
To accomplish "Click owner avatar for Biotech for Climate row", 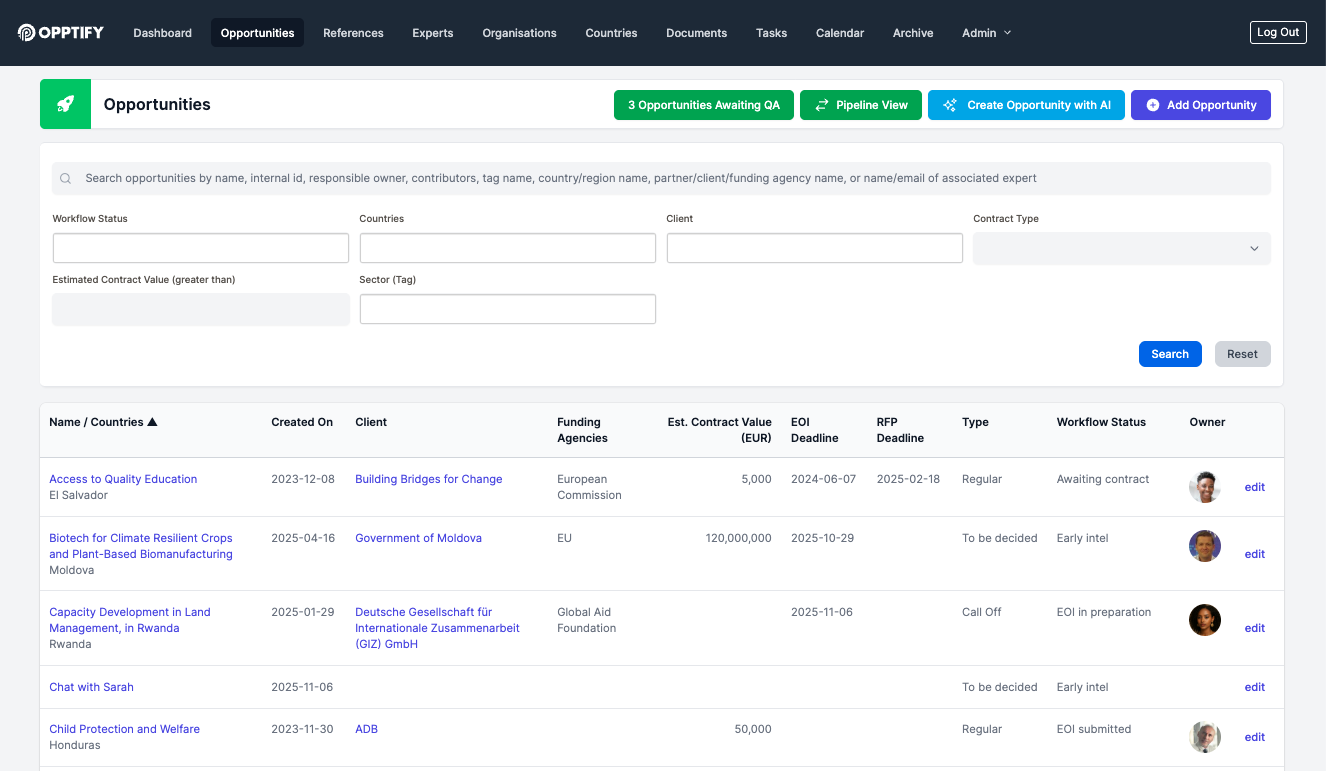I will point(1204,546).
